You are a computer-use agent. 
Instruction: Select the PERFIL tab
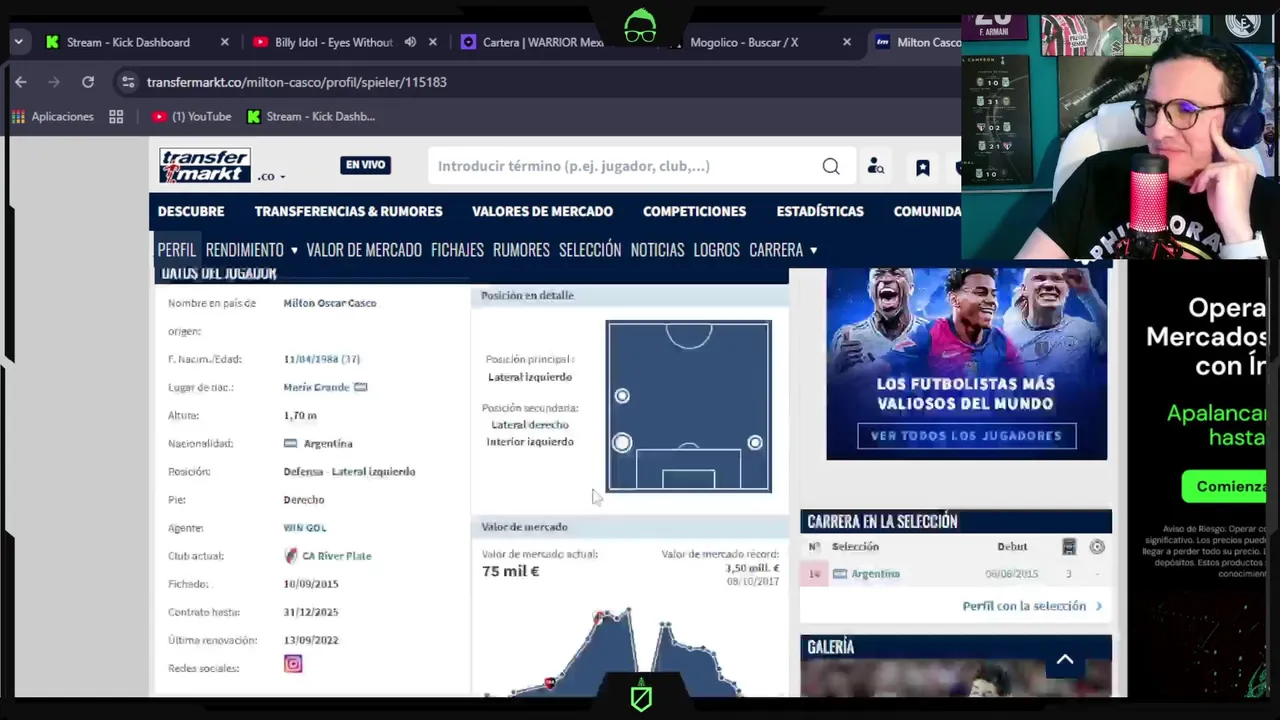[177, 250]
